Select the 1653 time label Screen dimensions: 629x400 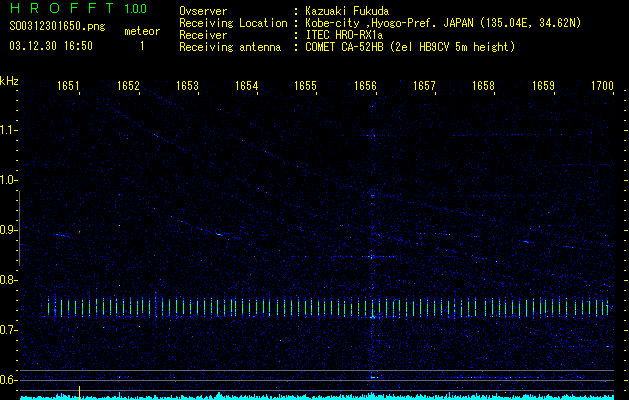point(187,87)
